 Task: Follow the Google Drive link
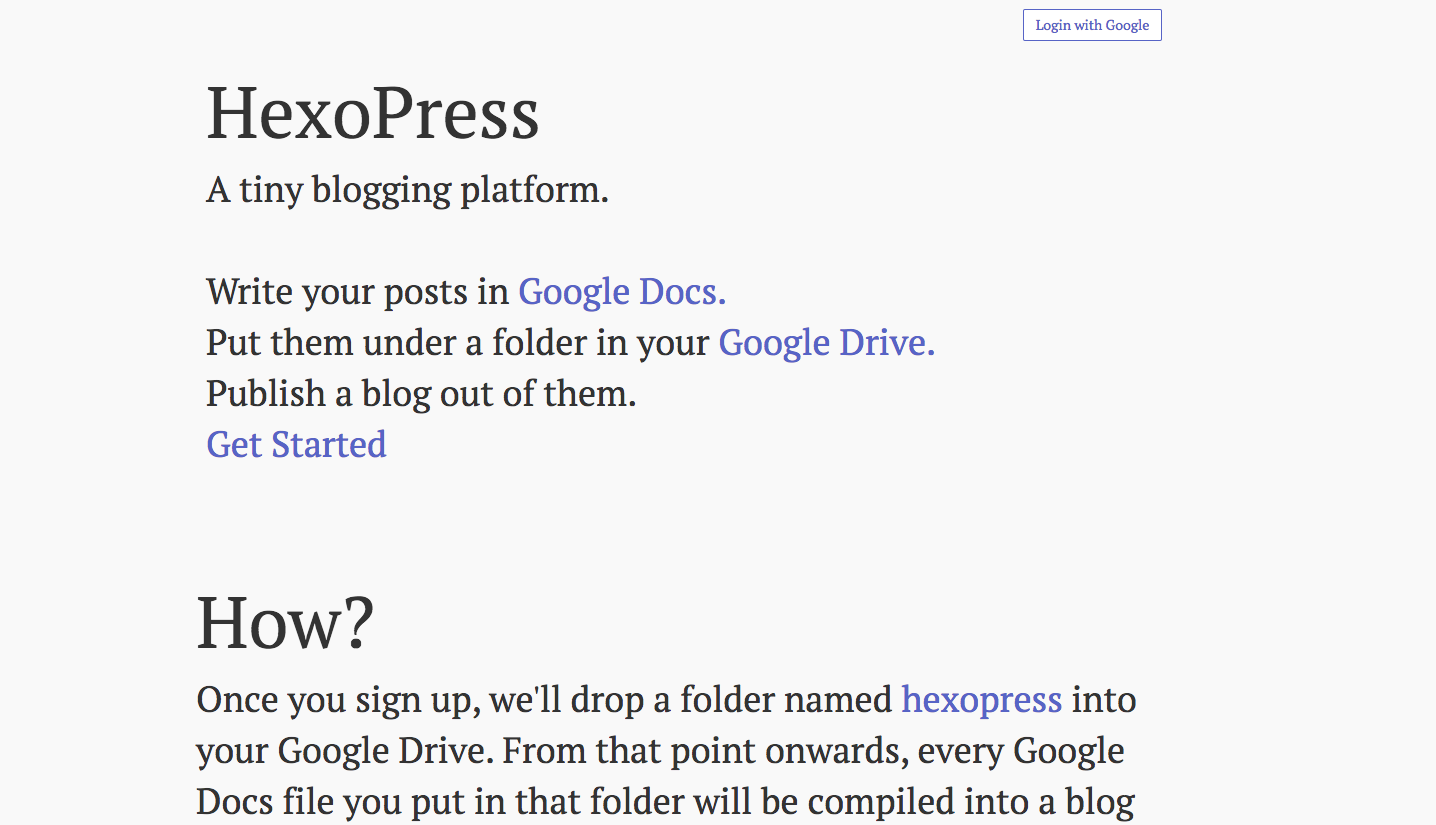pyautogui.click(x=827, y=343)
